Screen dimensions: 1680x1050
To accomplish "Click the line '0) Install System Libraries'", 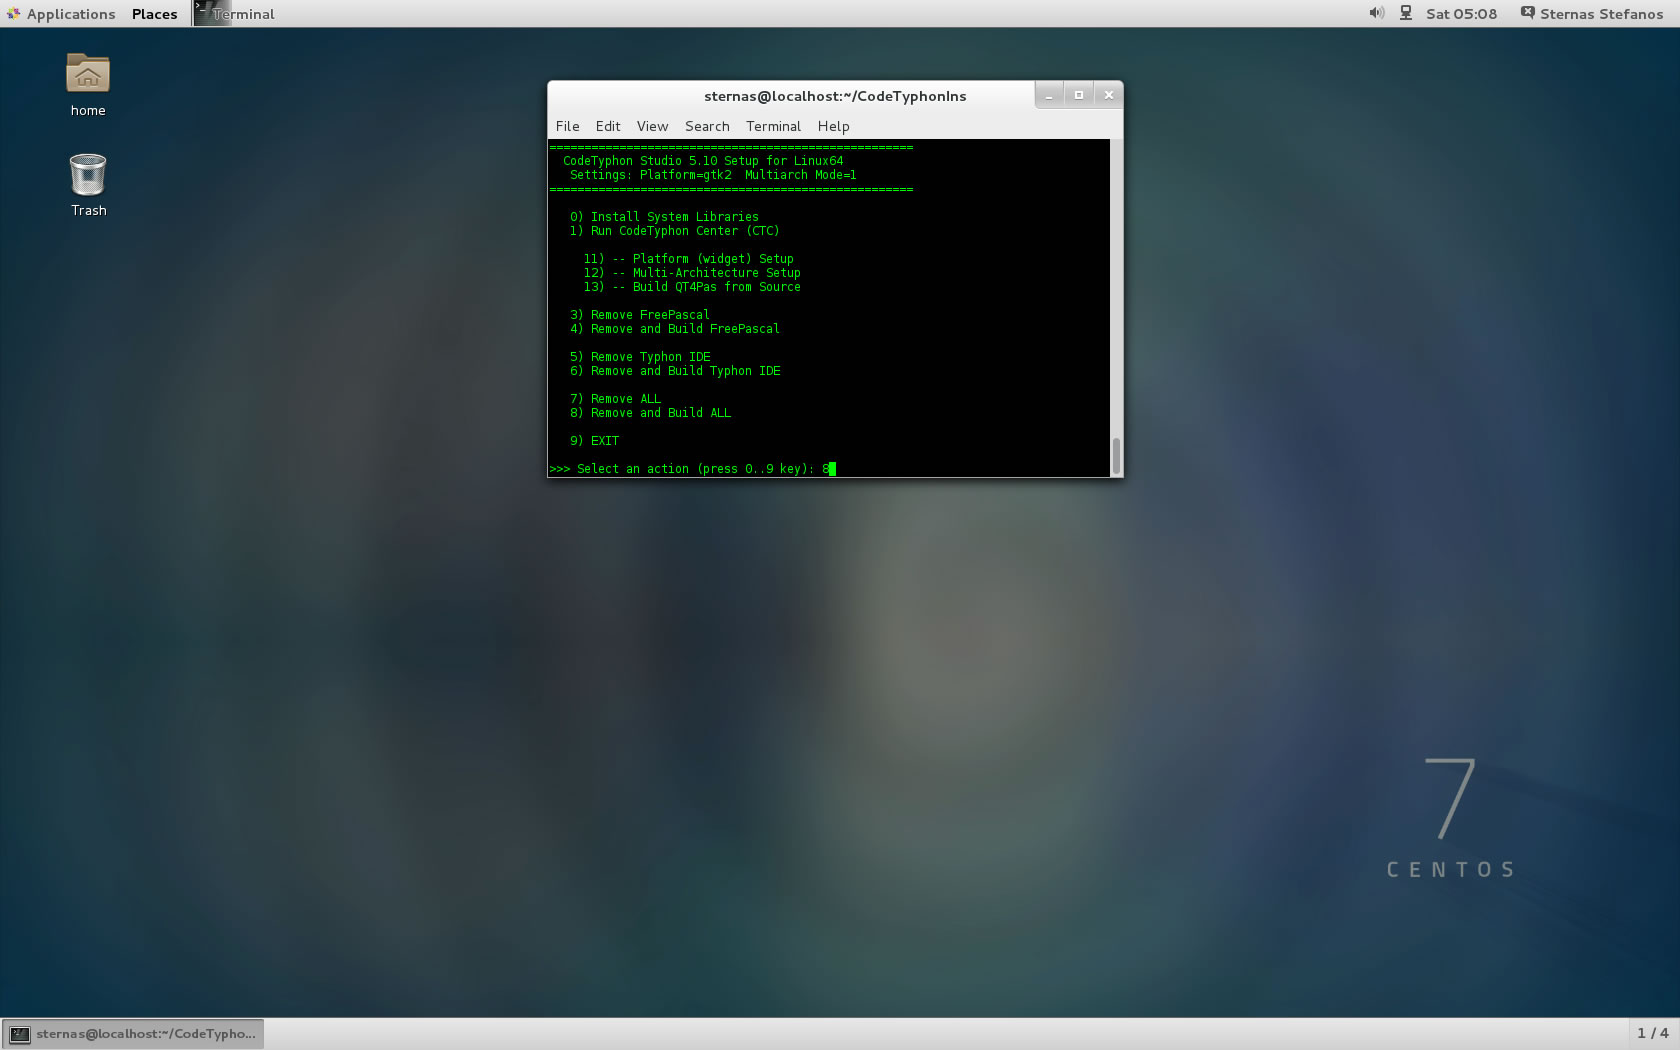I will pos(664,217).
